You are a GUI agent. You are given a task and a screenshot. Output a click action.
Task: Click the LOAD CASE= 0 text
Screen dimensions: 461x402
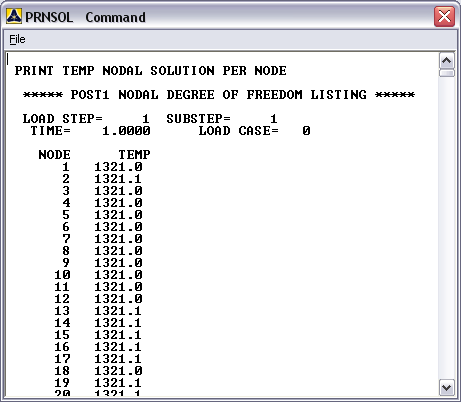254,131
